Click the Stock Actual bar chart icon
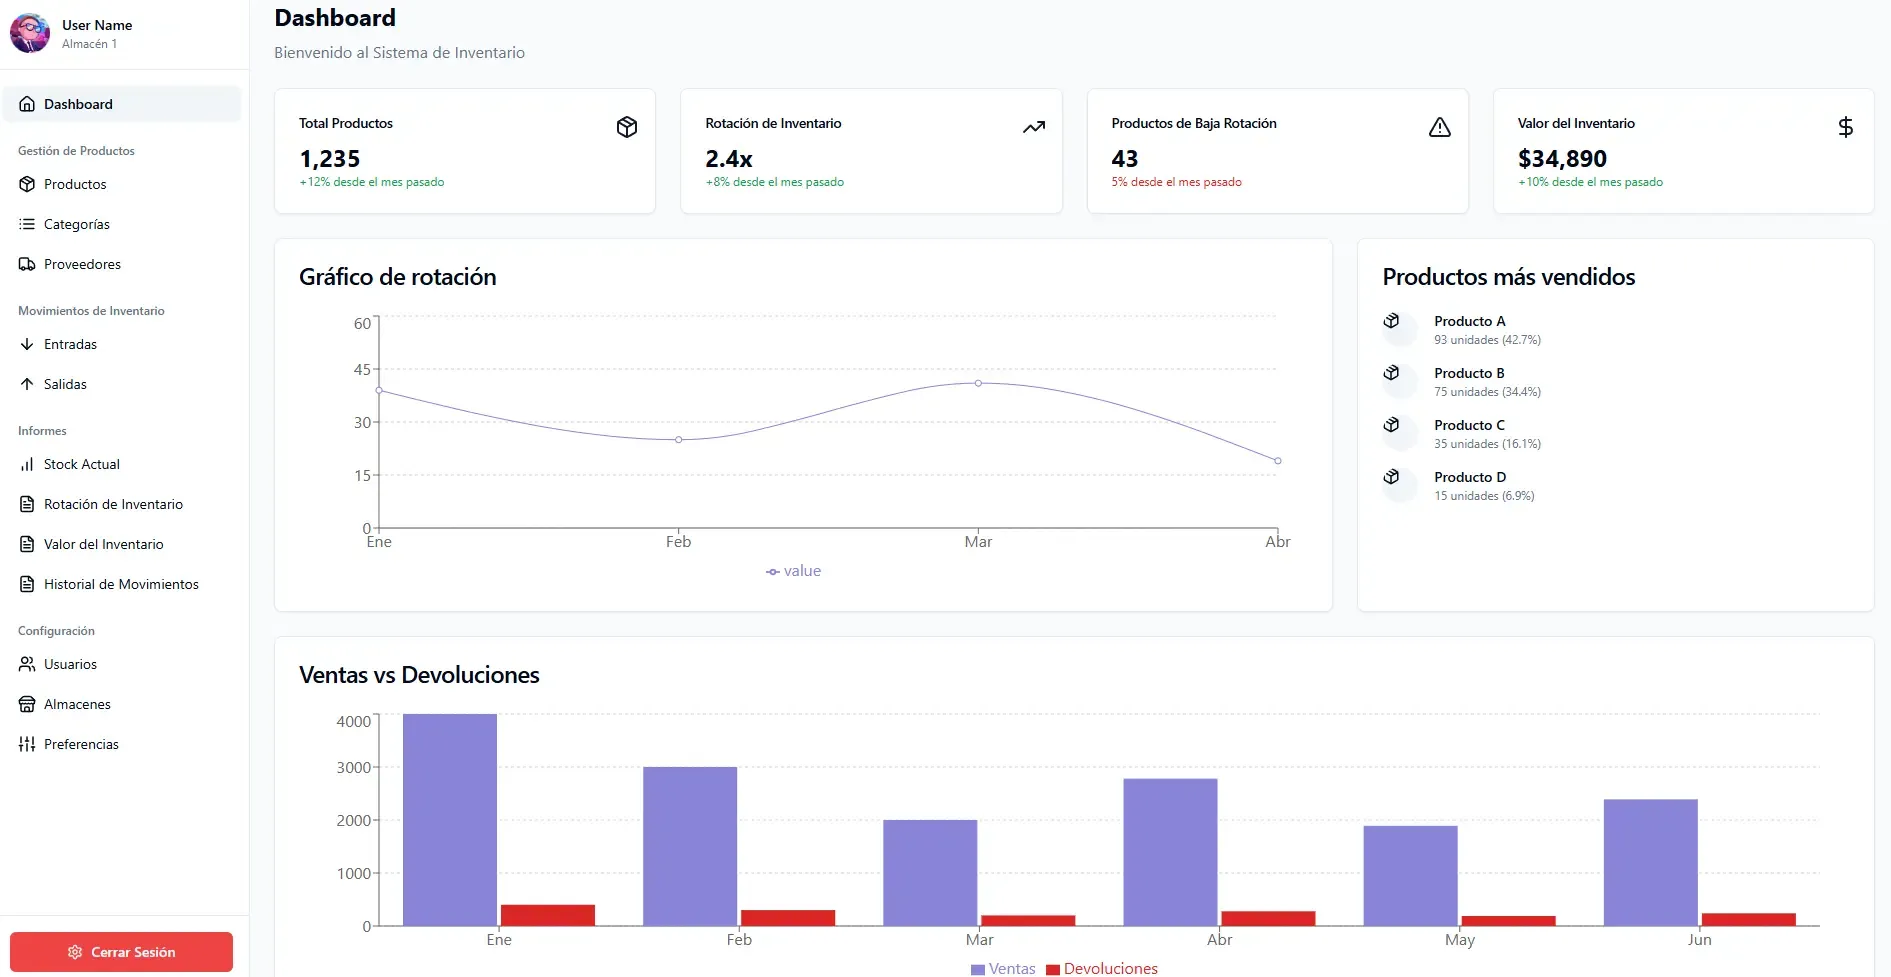The height and width of the screenshot is (977, 1891). [27, 464]
